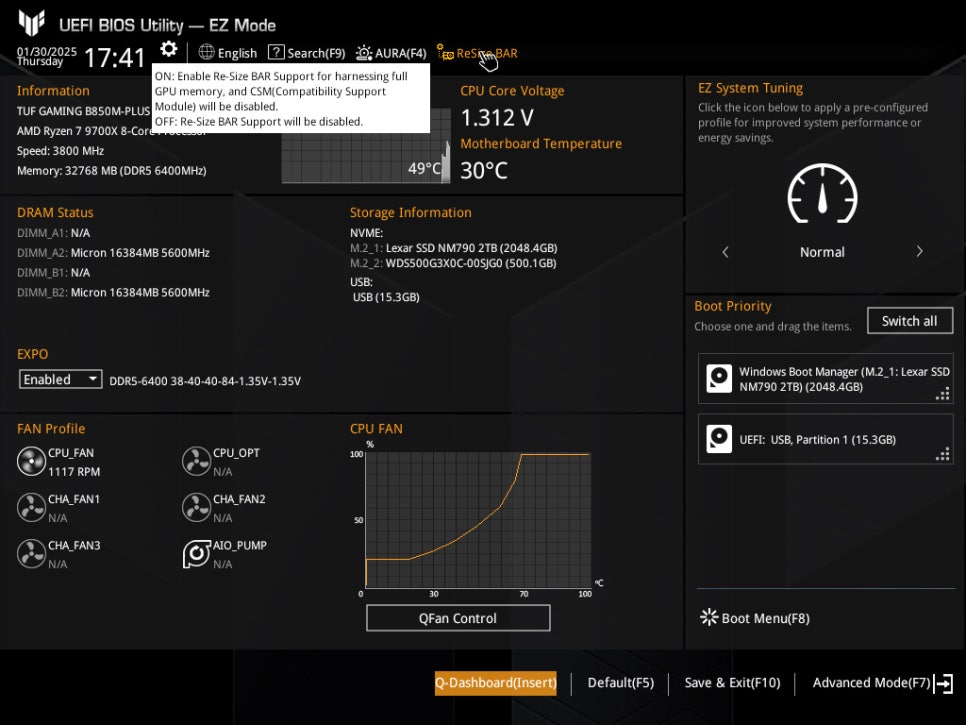Click Memory: 32768 MB (DDR5 6400MHz)

(x=112, y=171)
